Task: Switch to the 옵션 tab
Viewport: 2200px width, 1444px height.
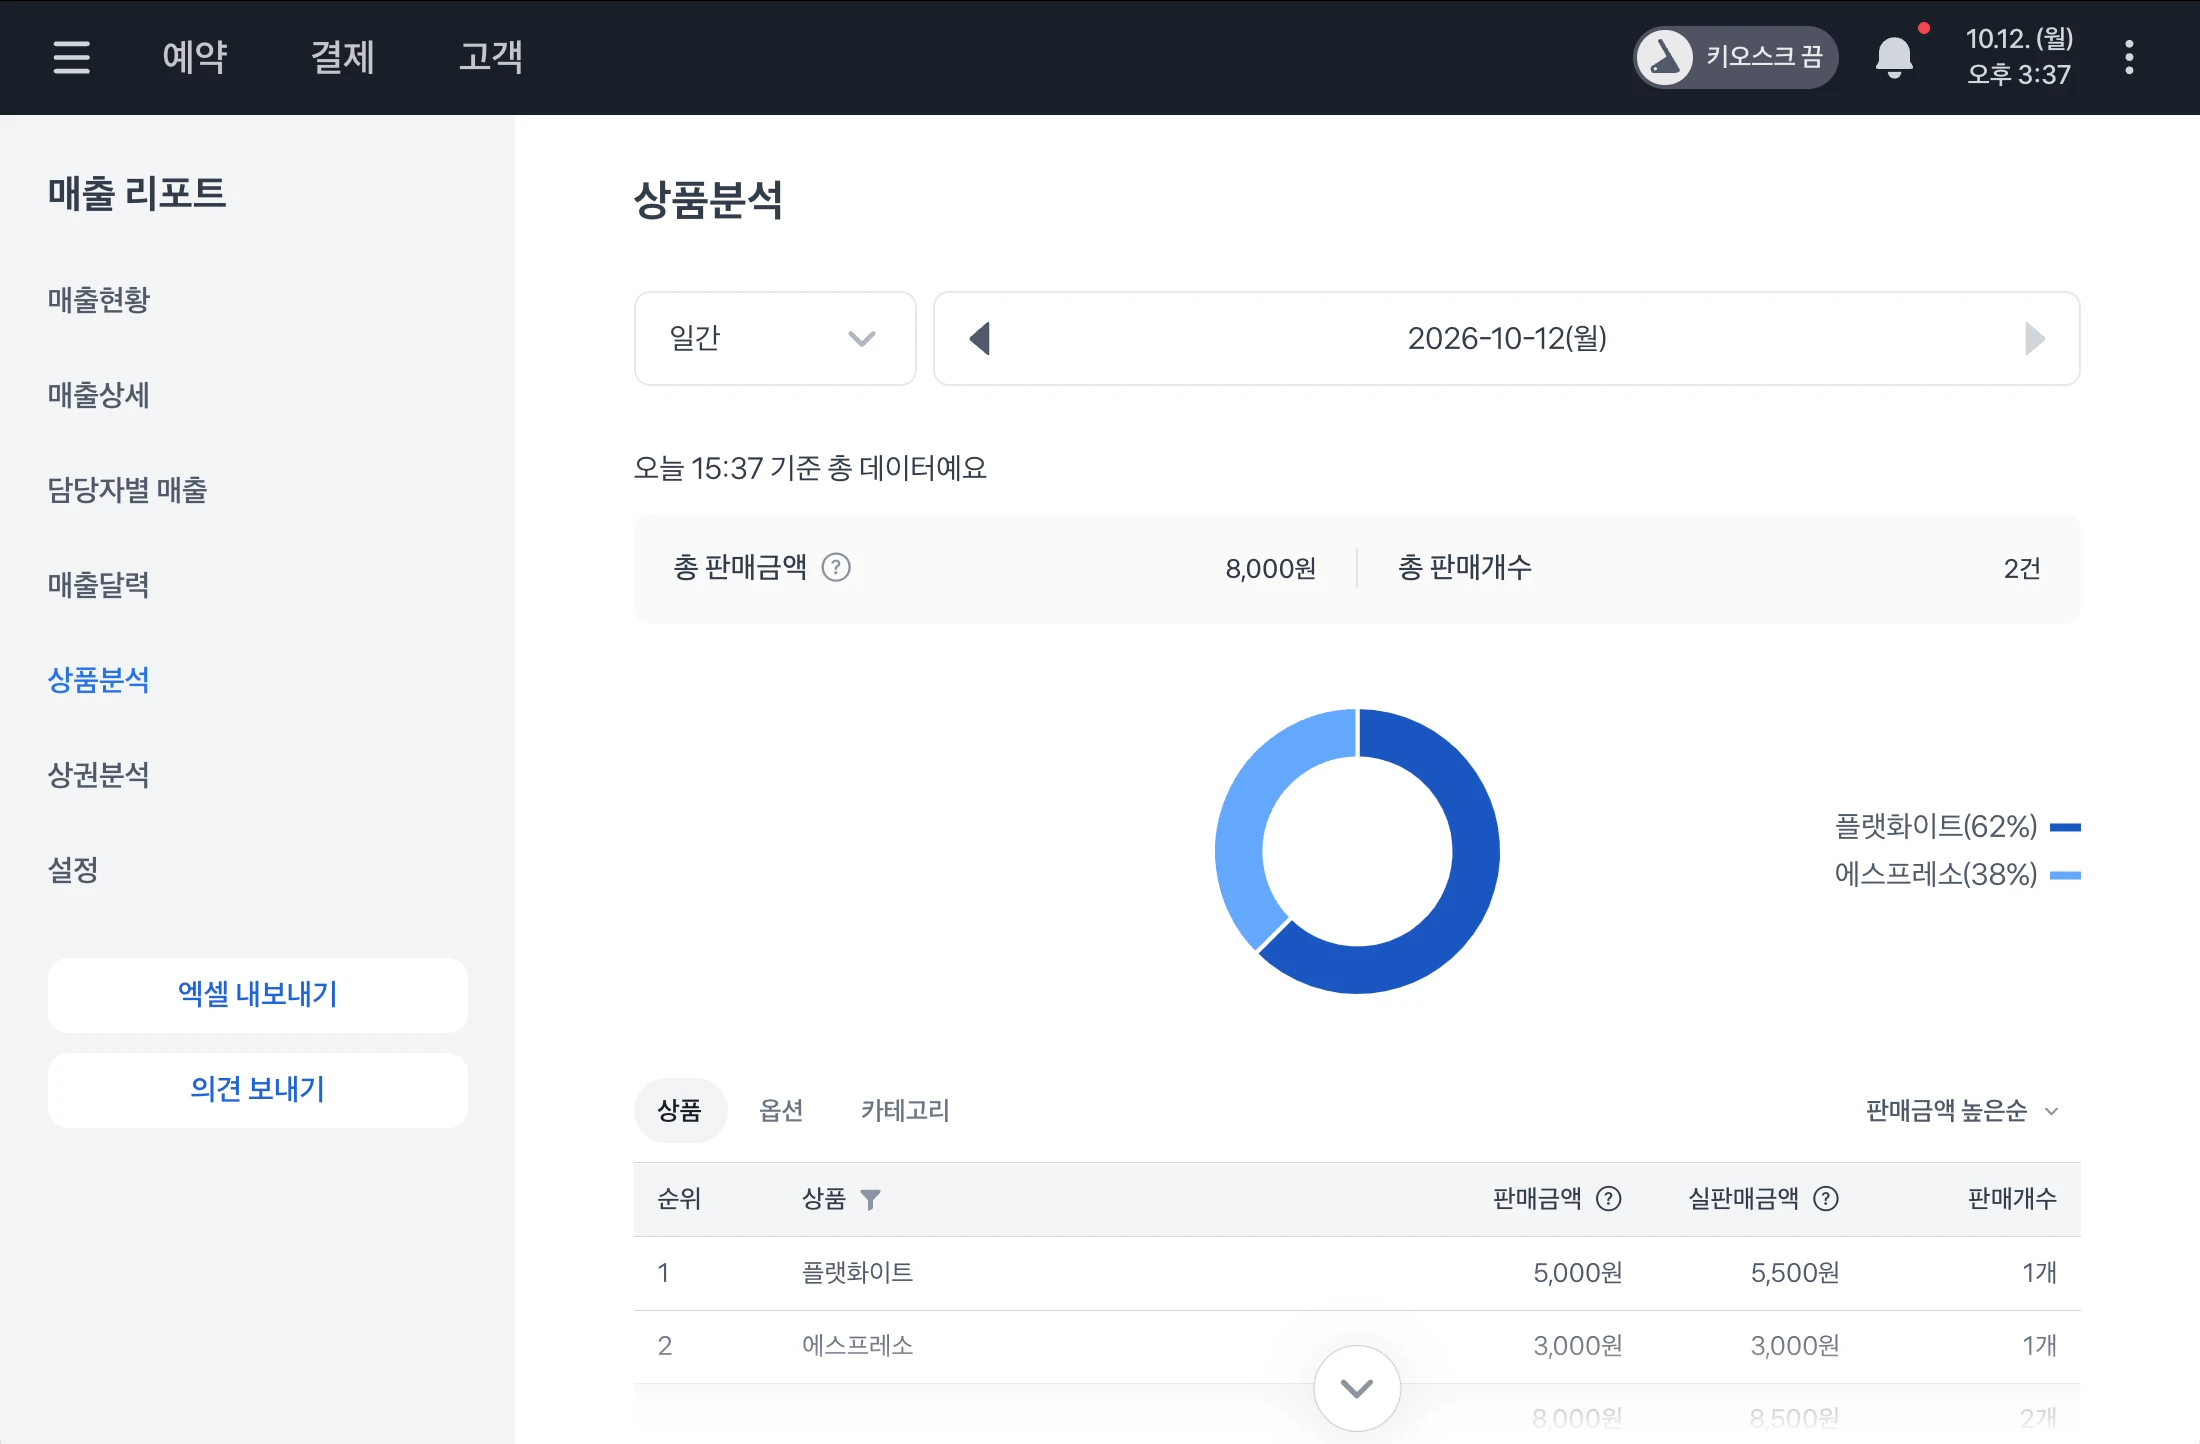Action: (x=781, y=1110)
